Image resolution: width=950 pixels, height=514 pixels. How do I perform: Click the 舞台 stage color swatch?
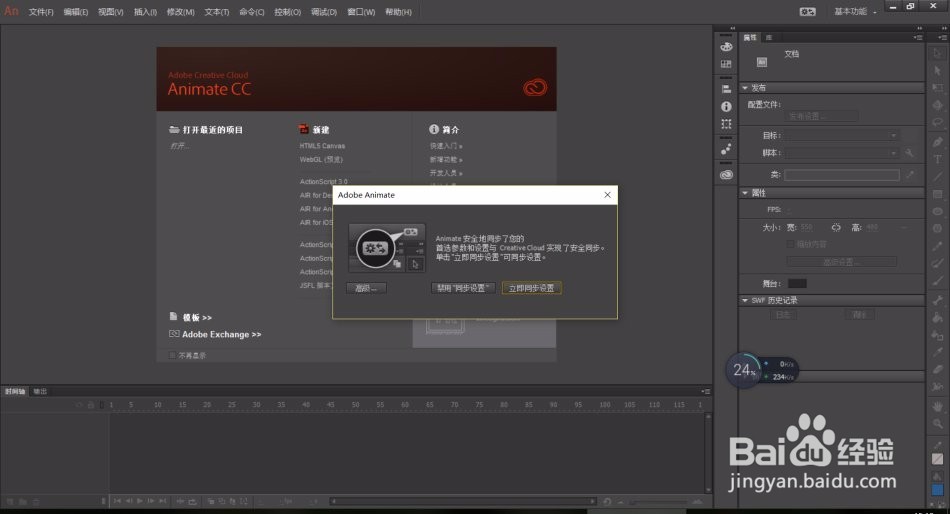[797, 283]
